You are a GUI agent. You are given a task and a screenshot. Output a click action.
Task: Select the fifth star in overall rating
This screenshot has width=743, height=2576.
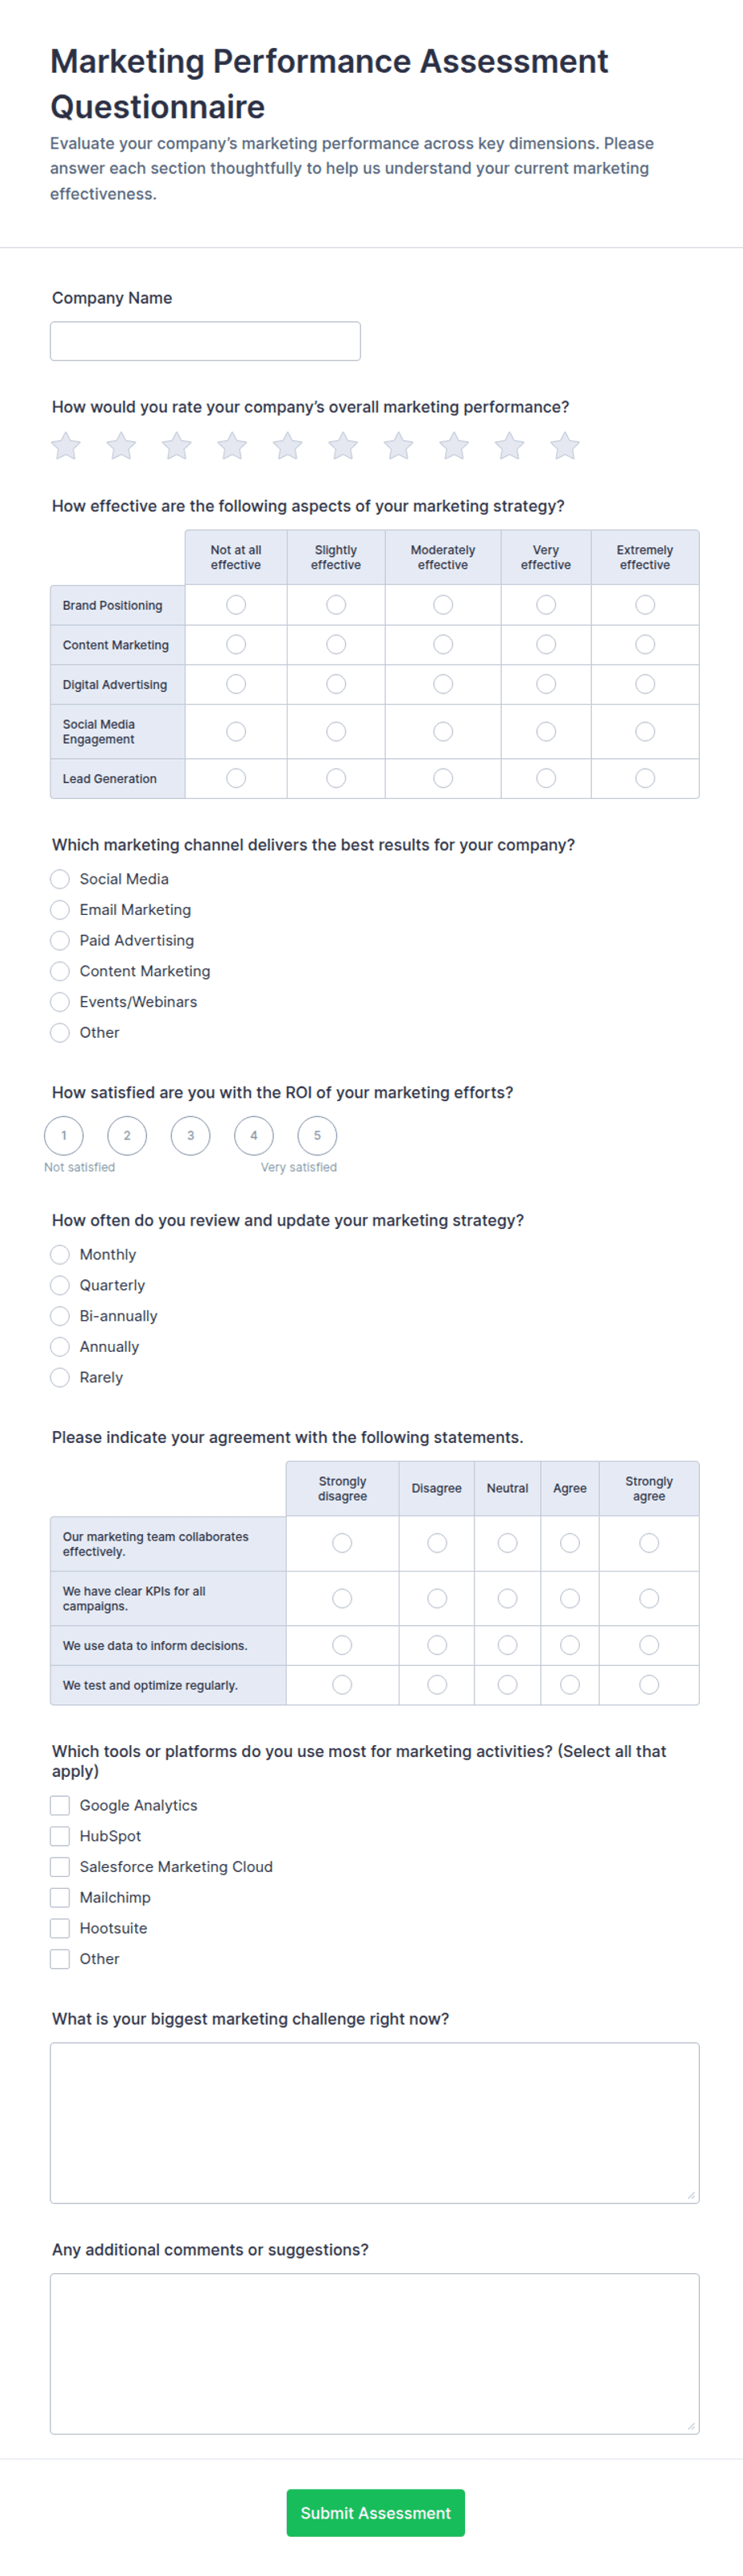[x=288, y=446]
